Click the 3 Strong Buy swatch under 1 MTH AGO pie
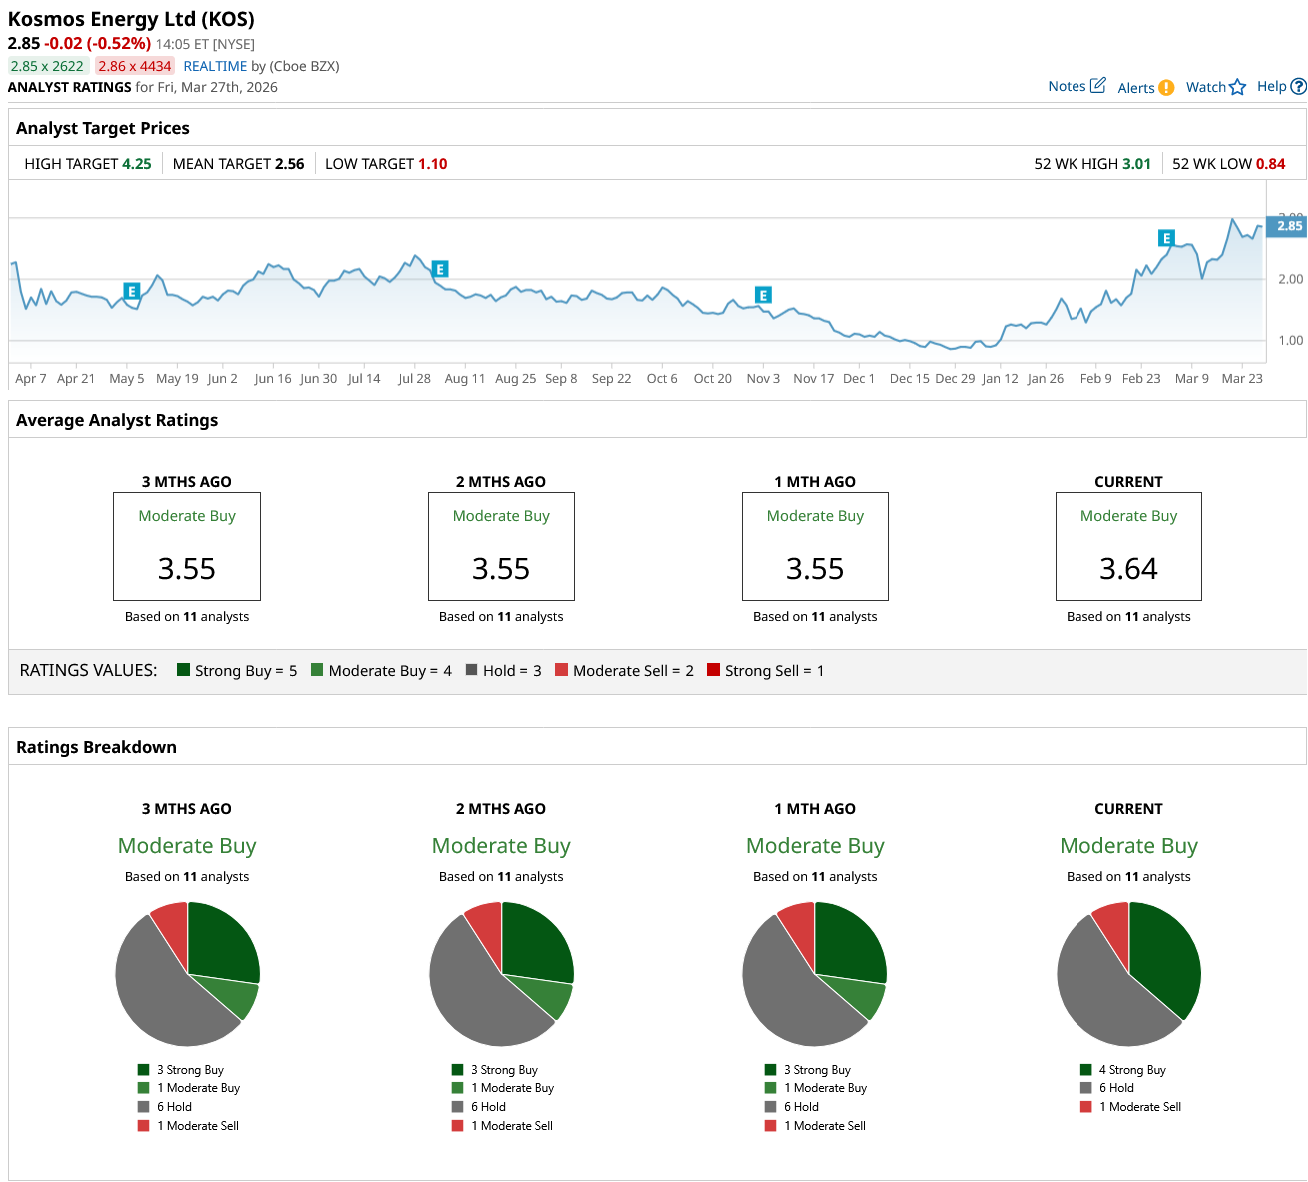1308x1182 pixels. point(771,1070)
